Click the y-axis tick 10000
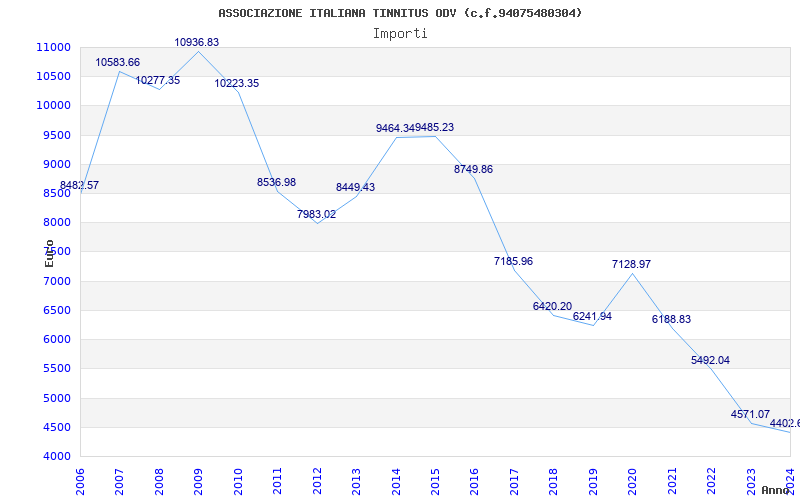 54,106
